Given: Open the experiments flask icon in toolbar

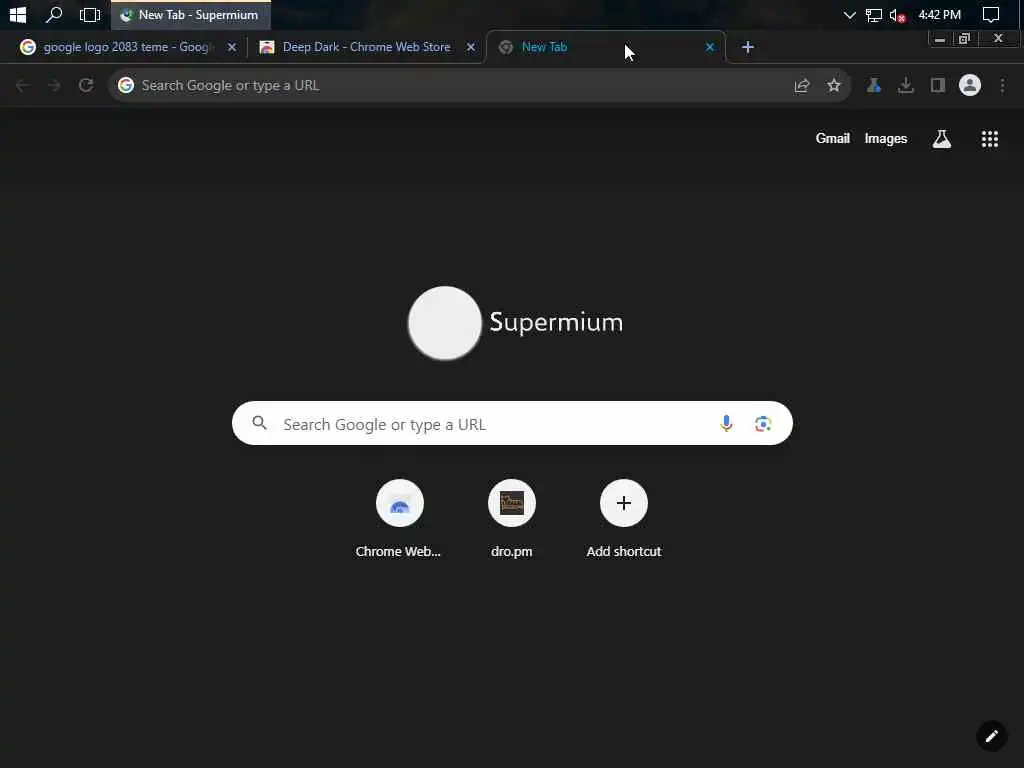Looking at the screenshot, I should pyautogui.click(x=874, y=86).
